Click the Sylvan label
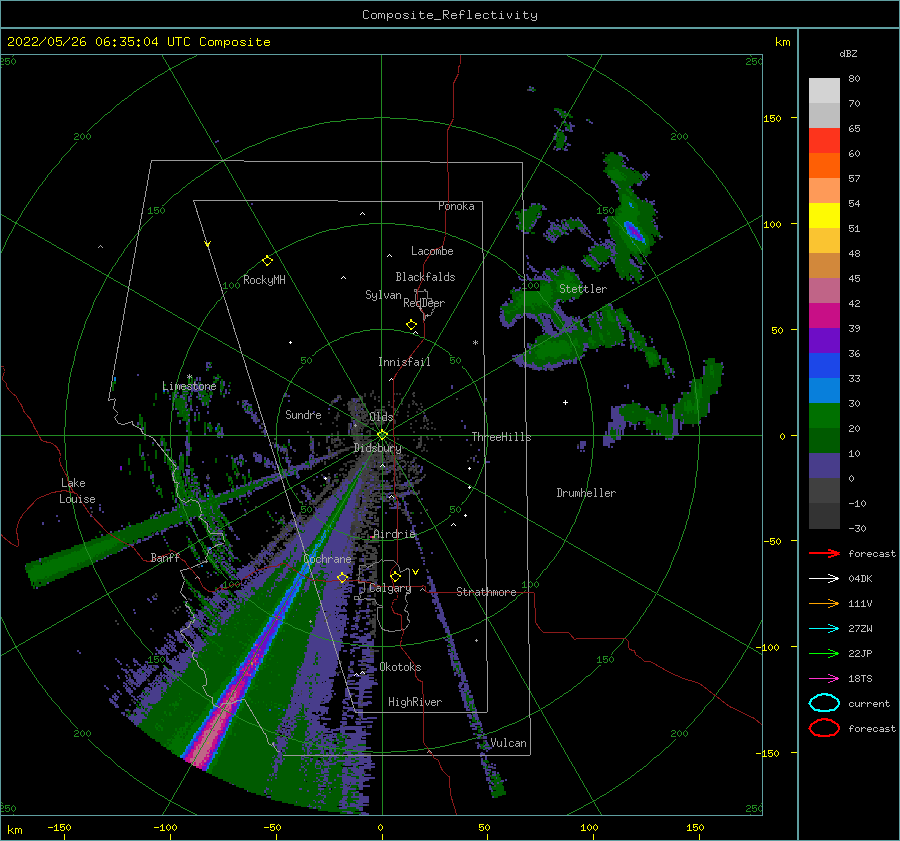Viewport: 900px width, 841px height. point(383,295)
